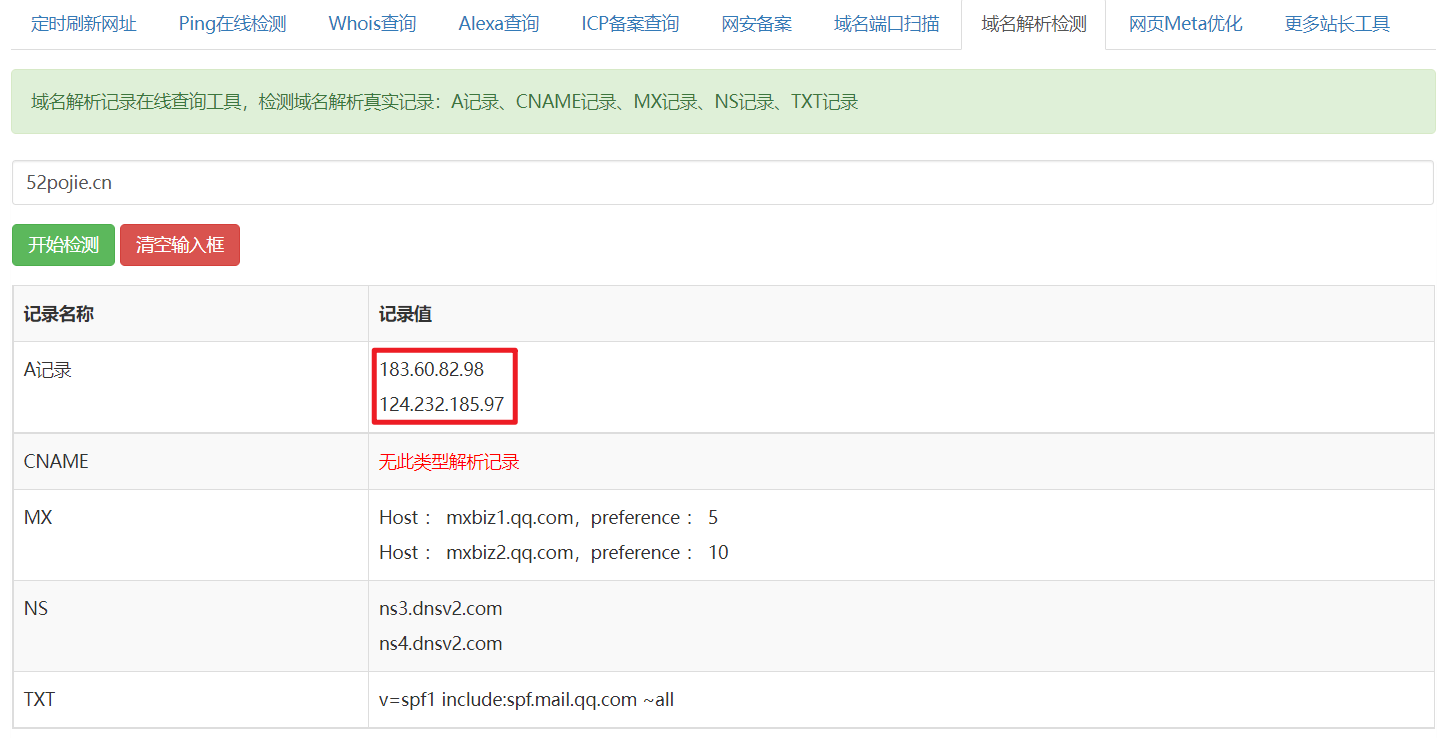Select the mxbiz1.qq.com MX record line
Viewport: 1447px width, 738px height.
pyautogui.click(x=548, y=518)
